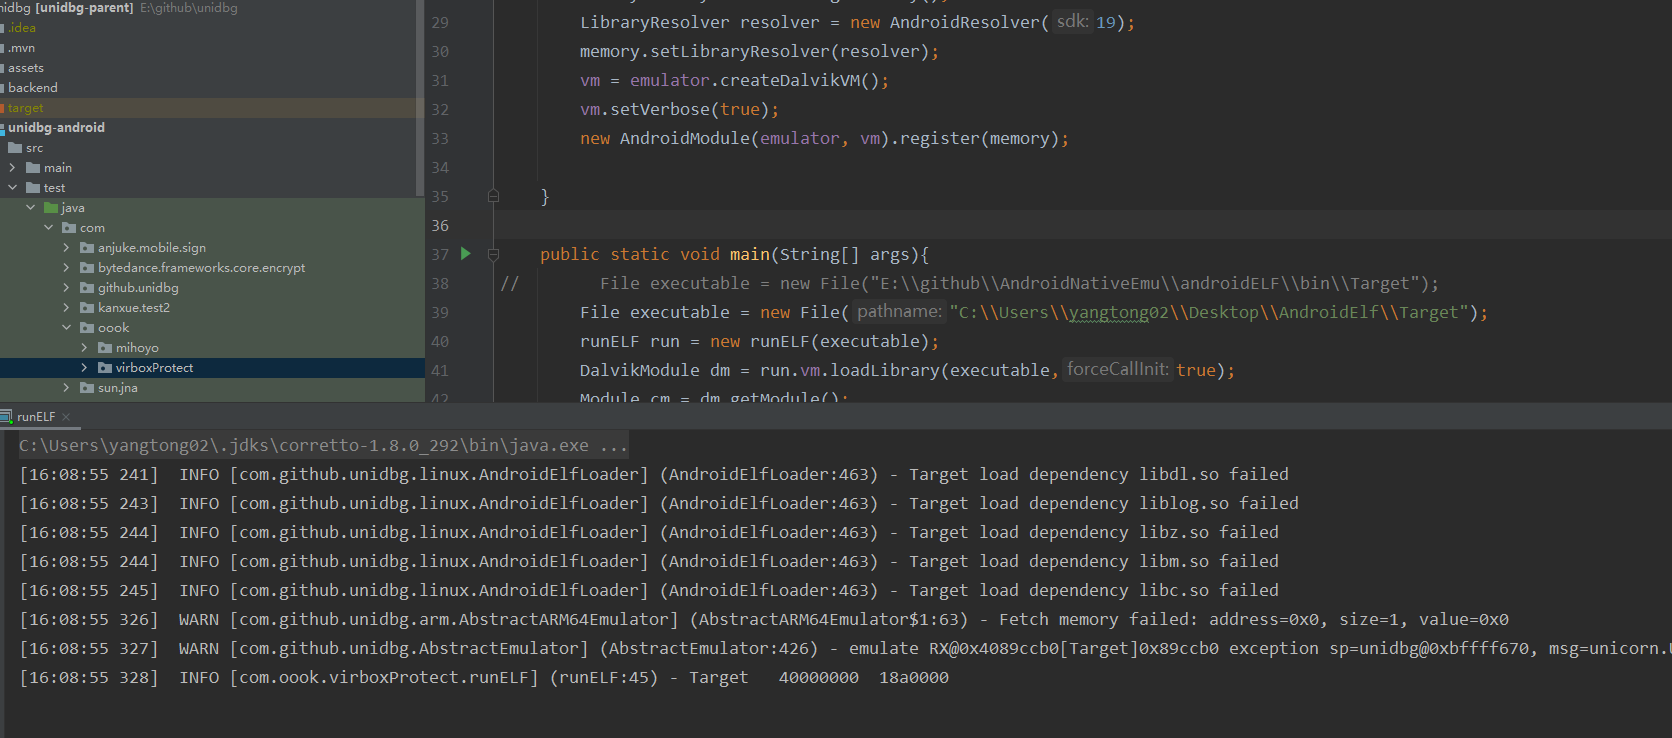Image resolution: width=1672 pixels, height=738 pixels.
Task: Click the commented-out File executable line
Action: tap(969, 284)
